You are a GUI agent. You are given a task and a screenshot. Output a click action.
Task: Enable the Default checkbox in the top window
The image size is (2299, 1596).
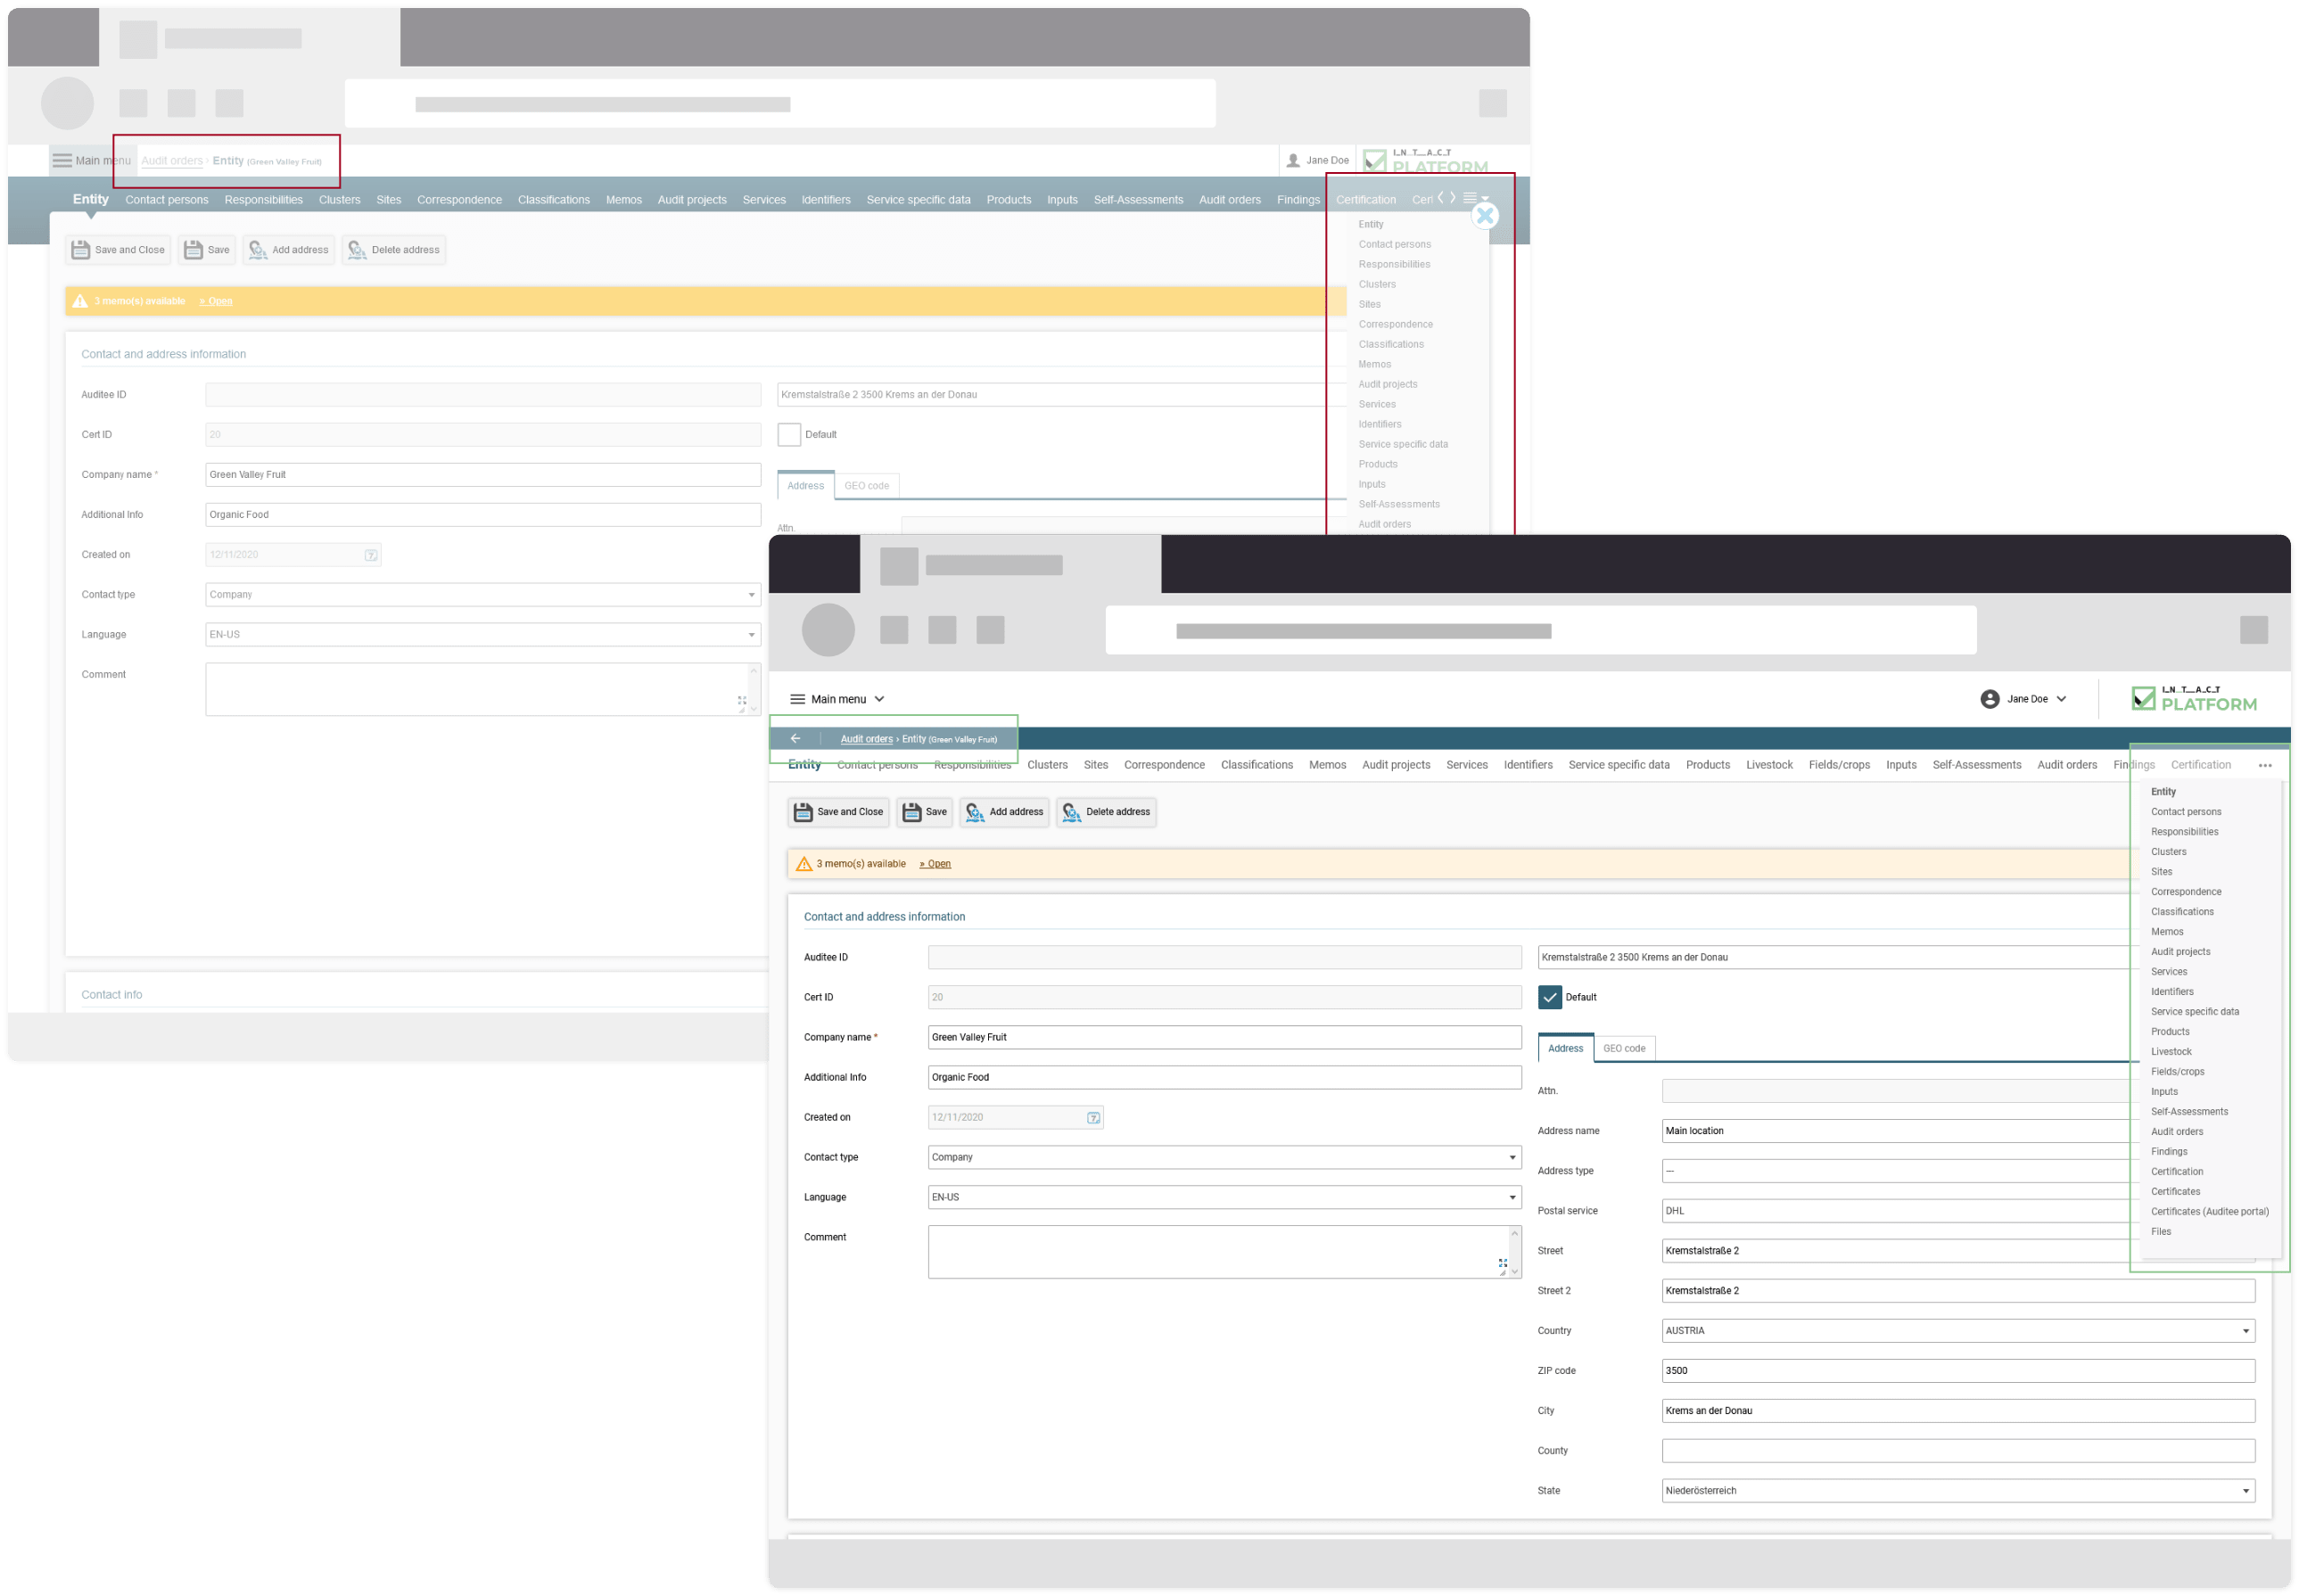pyautogui.click(x=789, y=434)
